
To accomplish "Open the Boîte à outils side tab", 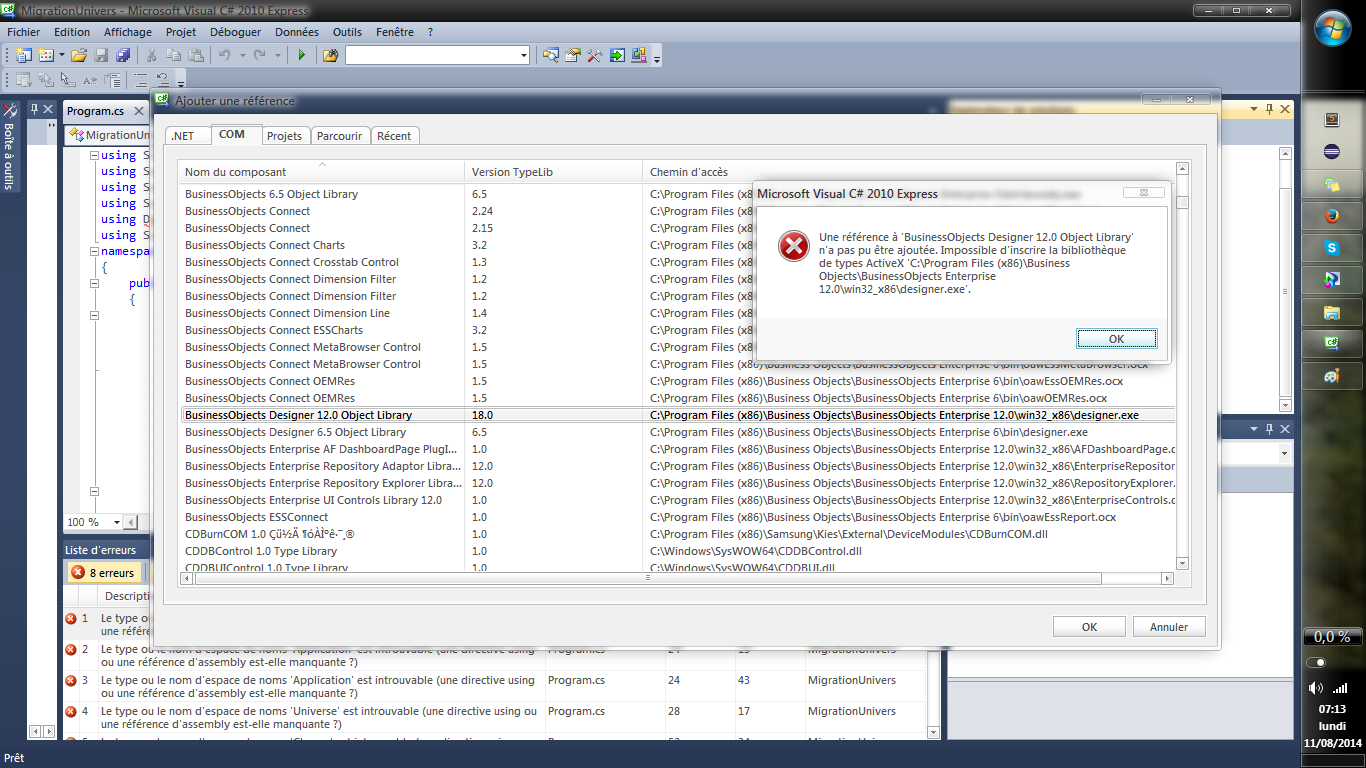I will point(9,146).
